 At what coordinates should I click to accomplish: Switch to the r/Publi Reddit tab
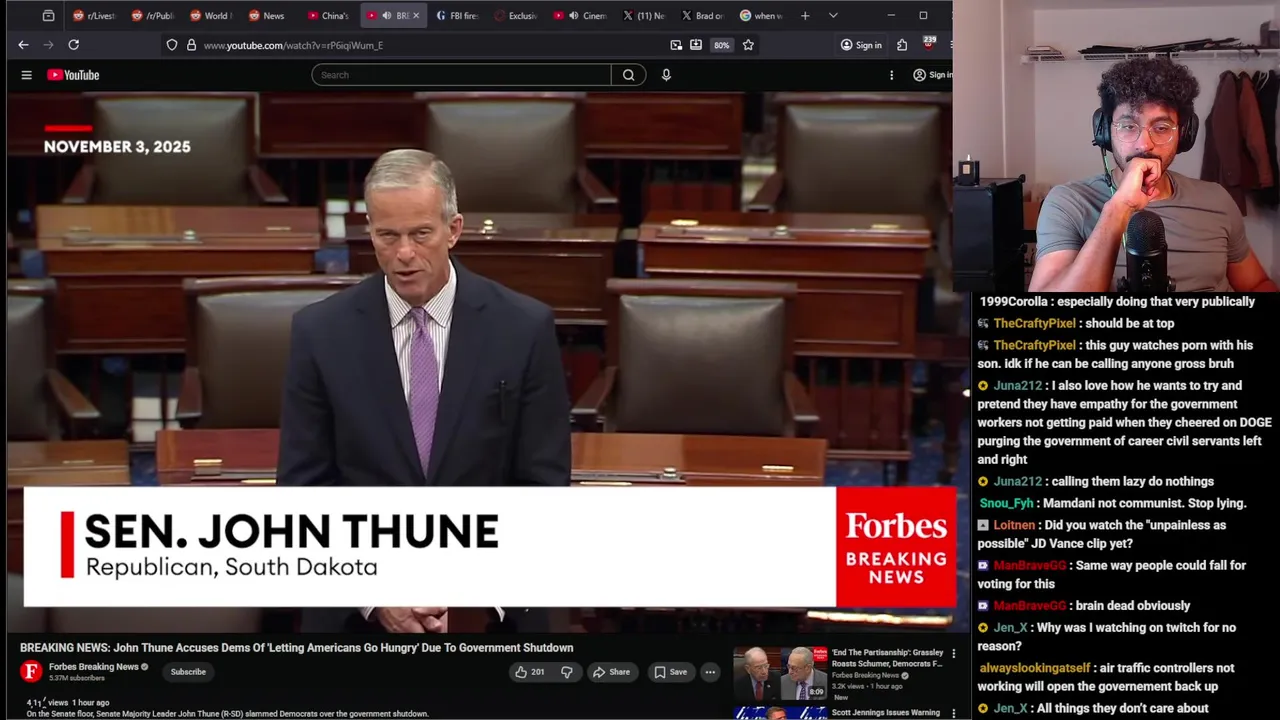point(152,16)
